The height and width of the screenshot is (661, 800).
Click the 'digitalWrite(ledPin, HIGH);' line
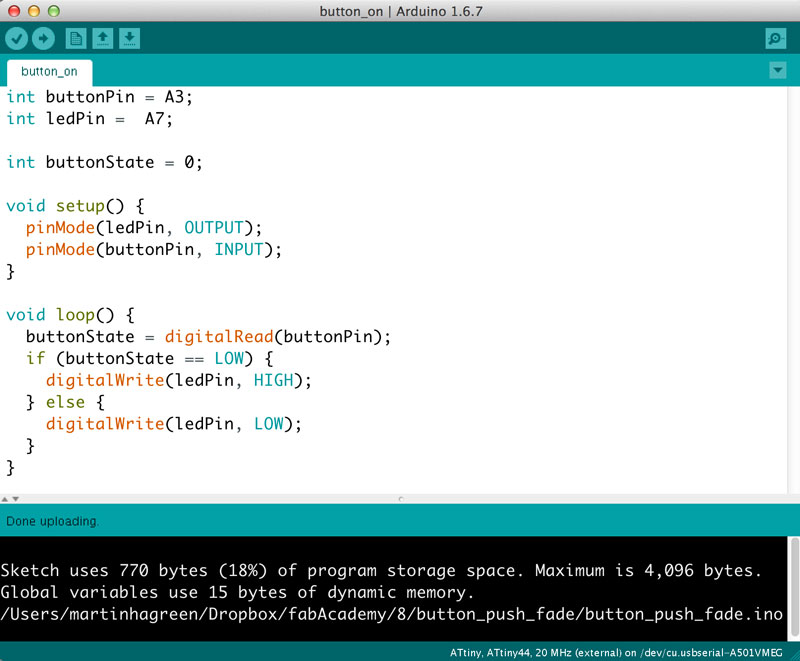[x=179, y=380]
